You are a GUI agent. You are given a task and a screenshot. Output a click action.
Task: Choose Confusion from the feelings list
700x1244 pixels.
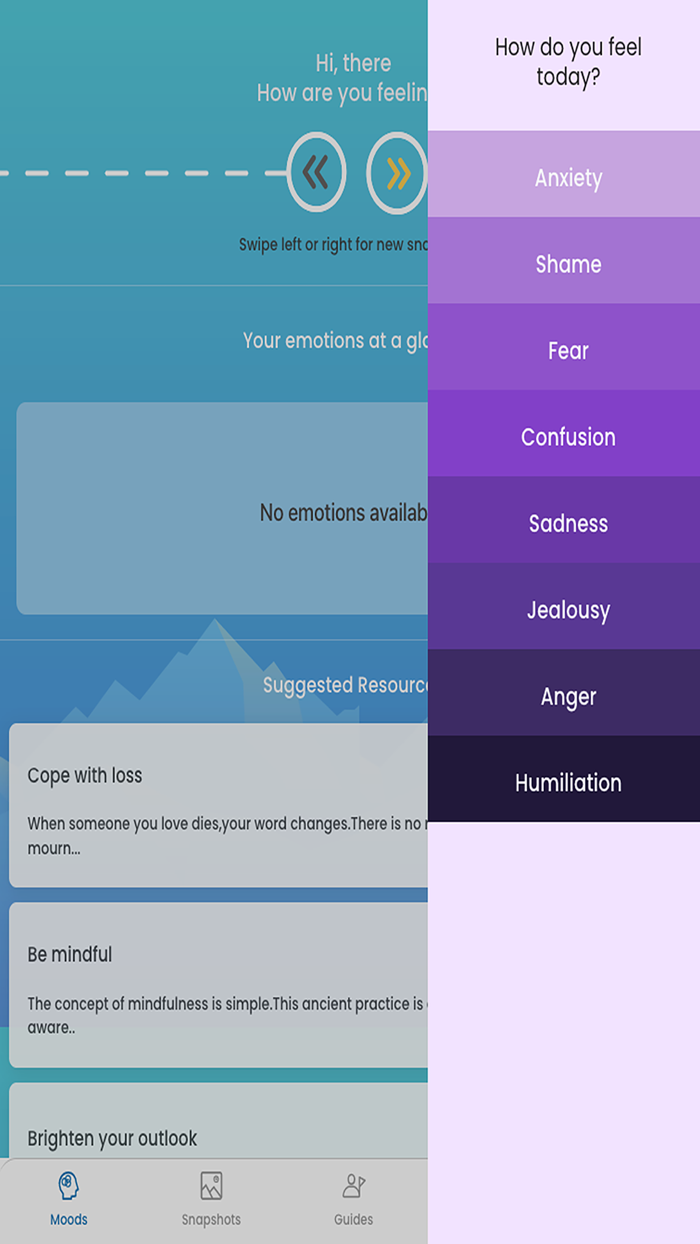point(568,436)
